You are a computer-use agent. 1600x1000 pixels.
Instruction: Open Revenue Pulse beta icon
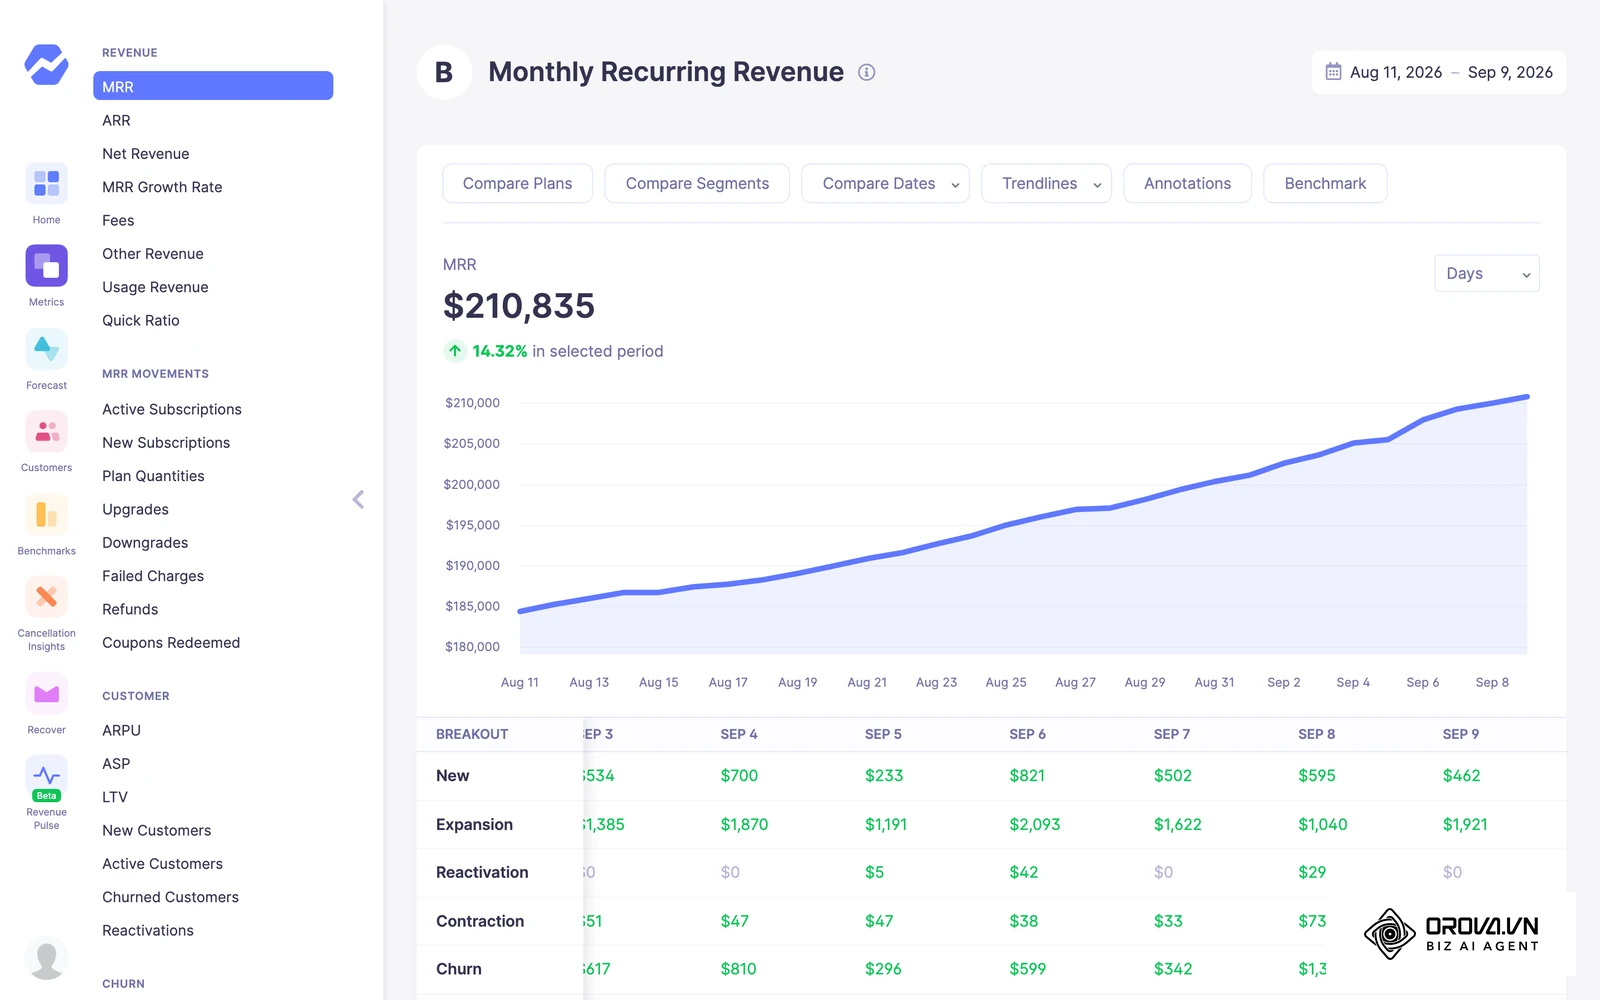click(46, 777)
